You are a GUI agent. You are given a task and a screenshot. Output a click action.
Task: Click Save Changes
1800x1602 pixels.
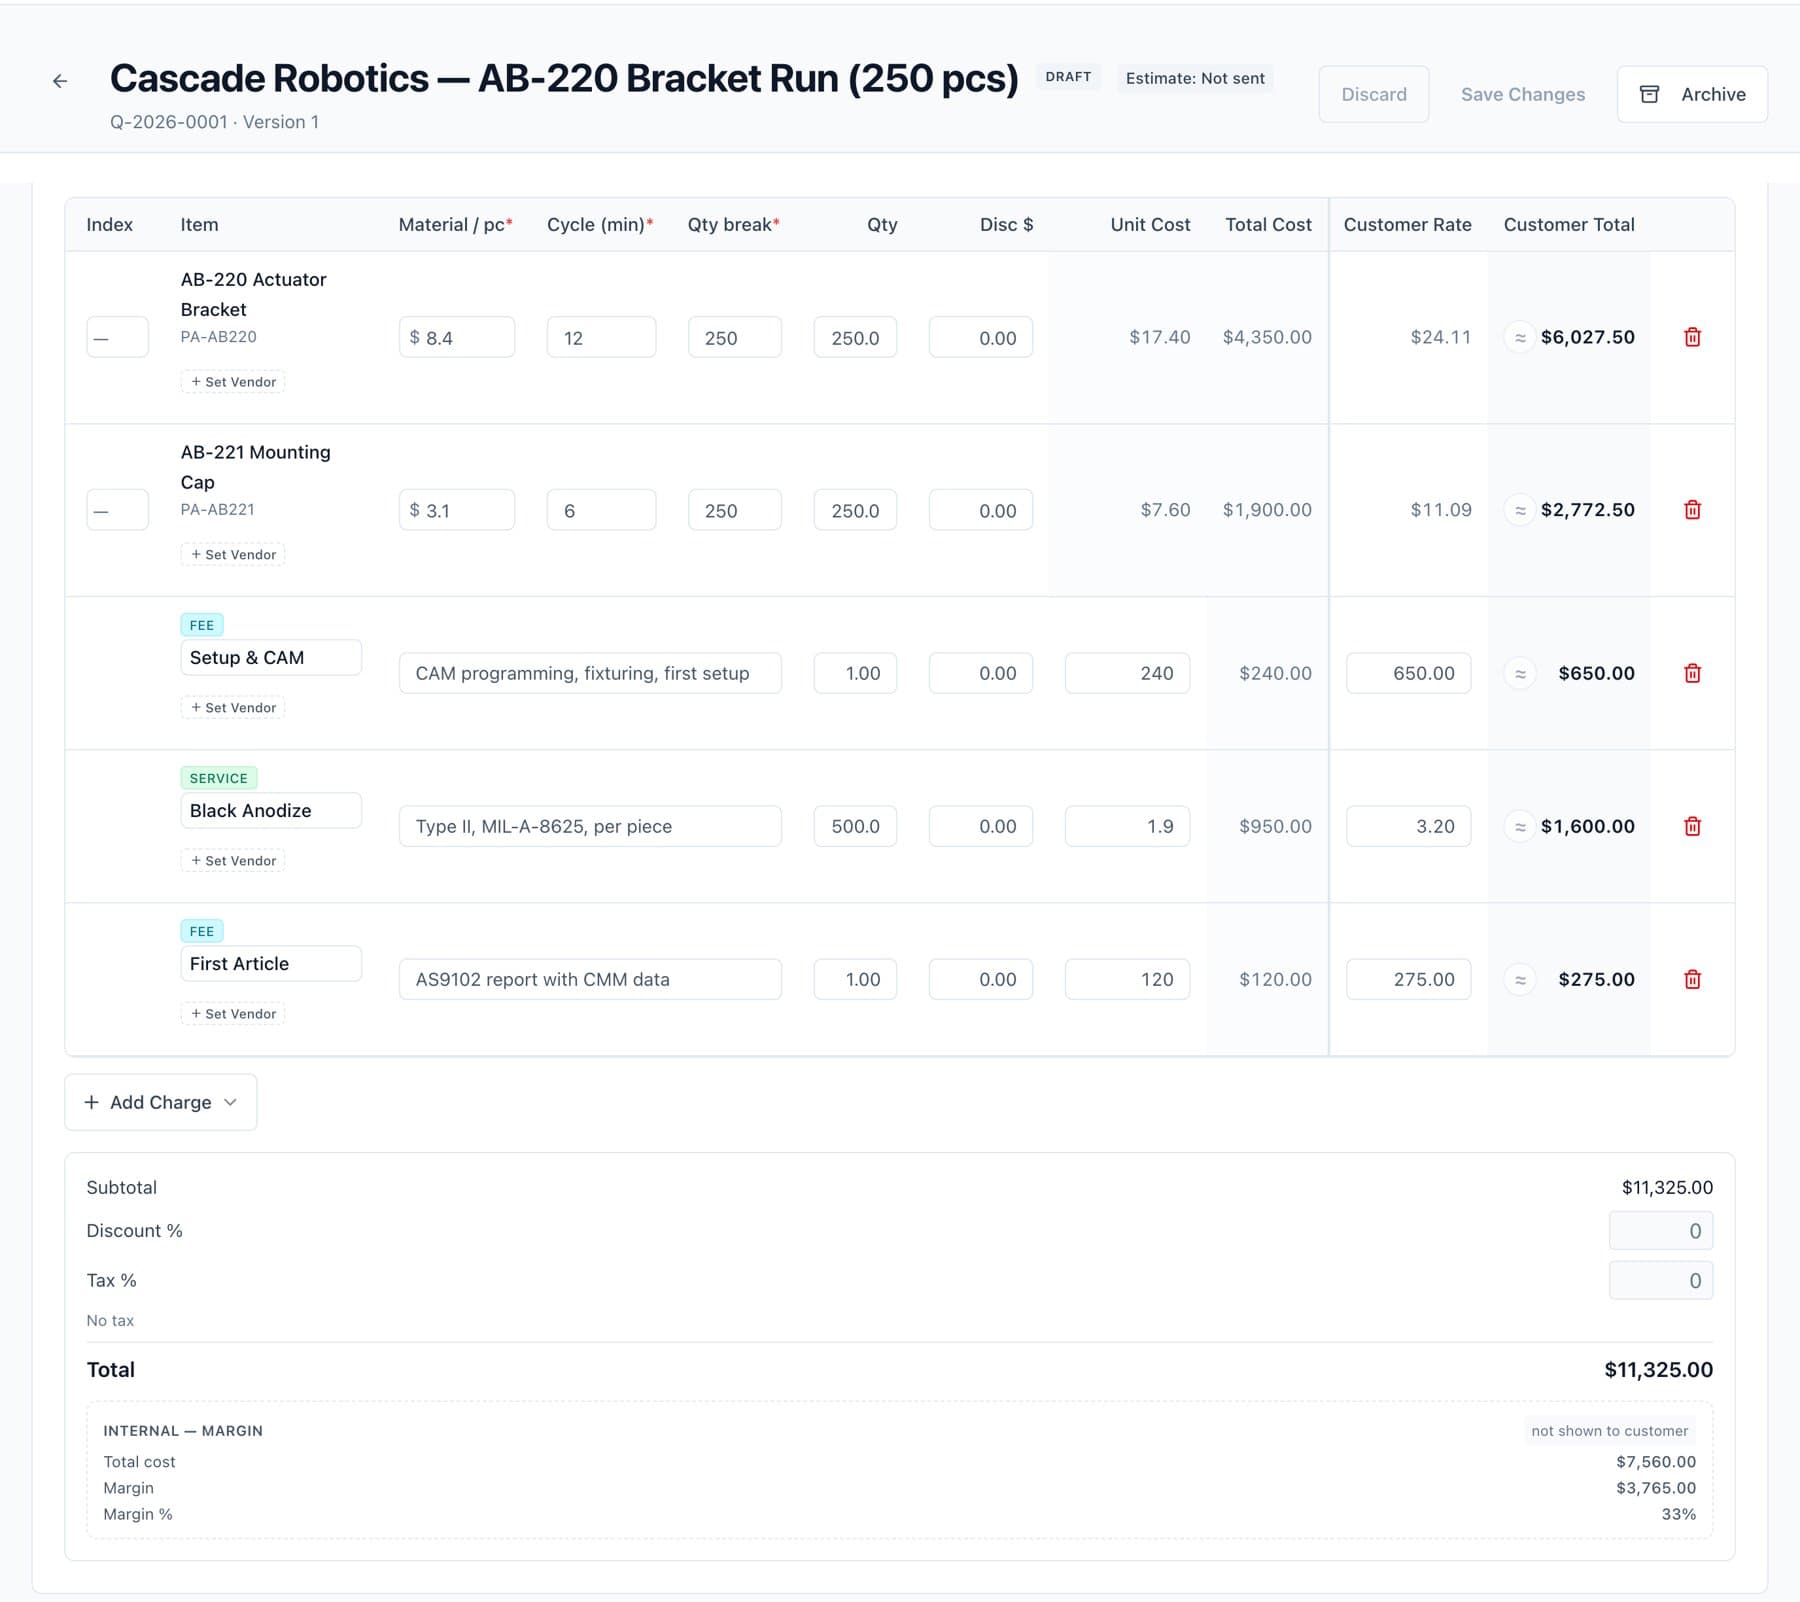[1523, 94]
